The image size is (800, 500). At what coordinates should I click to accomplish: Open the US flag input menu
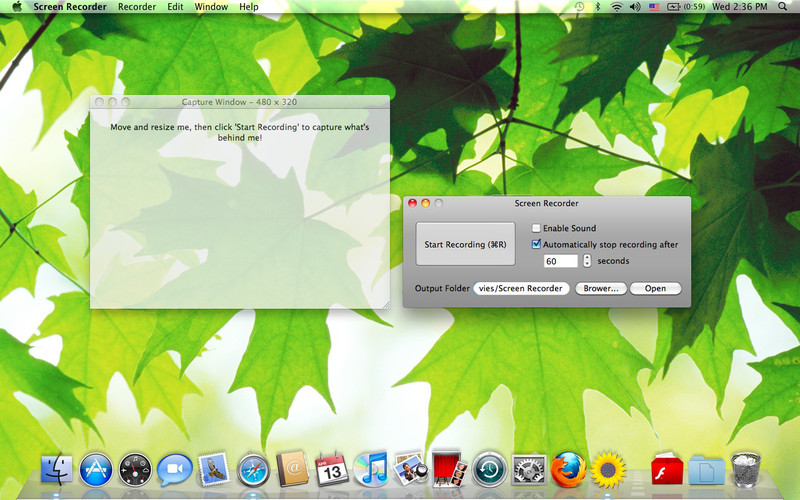[654, 7]
